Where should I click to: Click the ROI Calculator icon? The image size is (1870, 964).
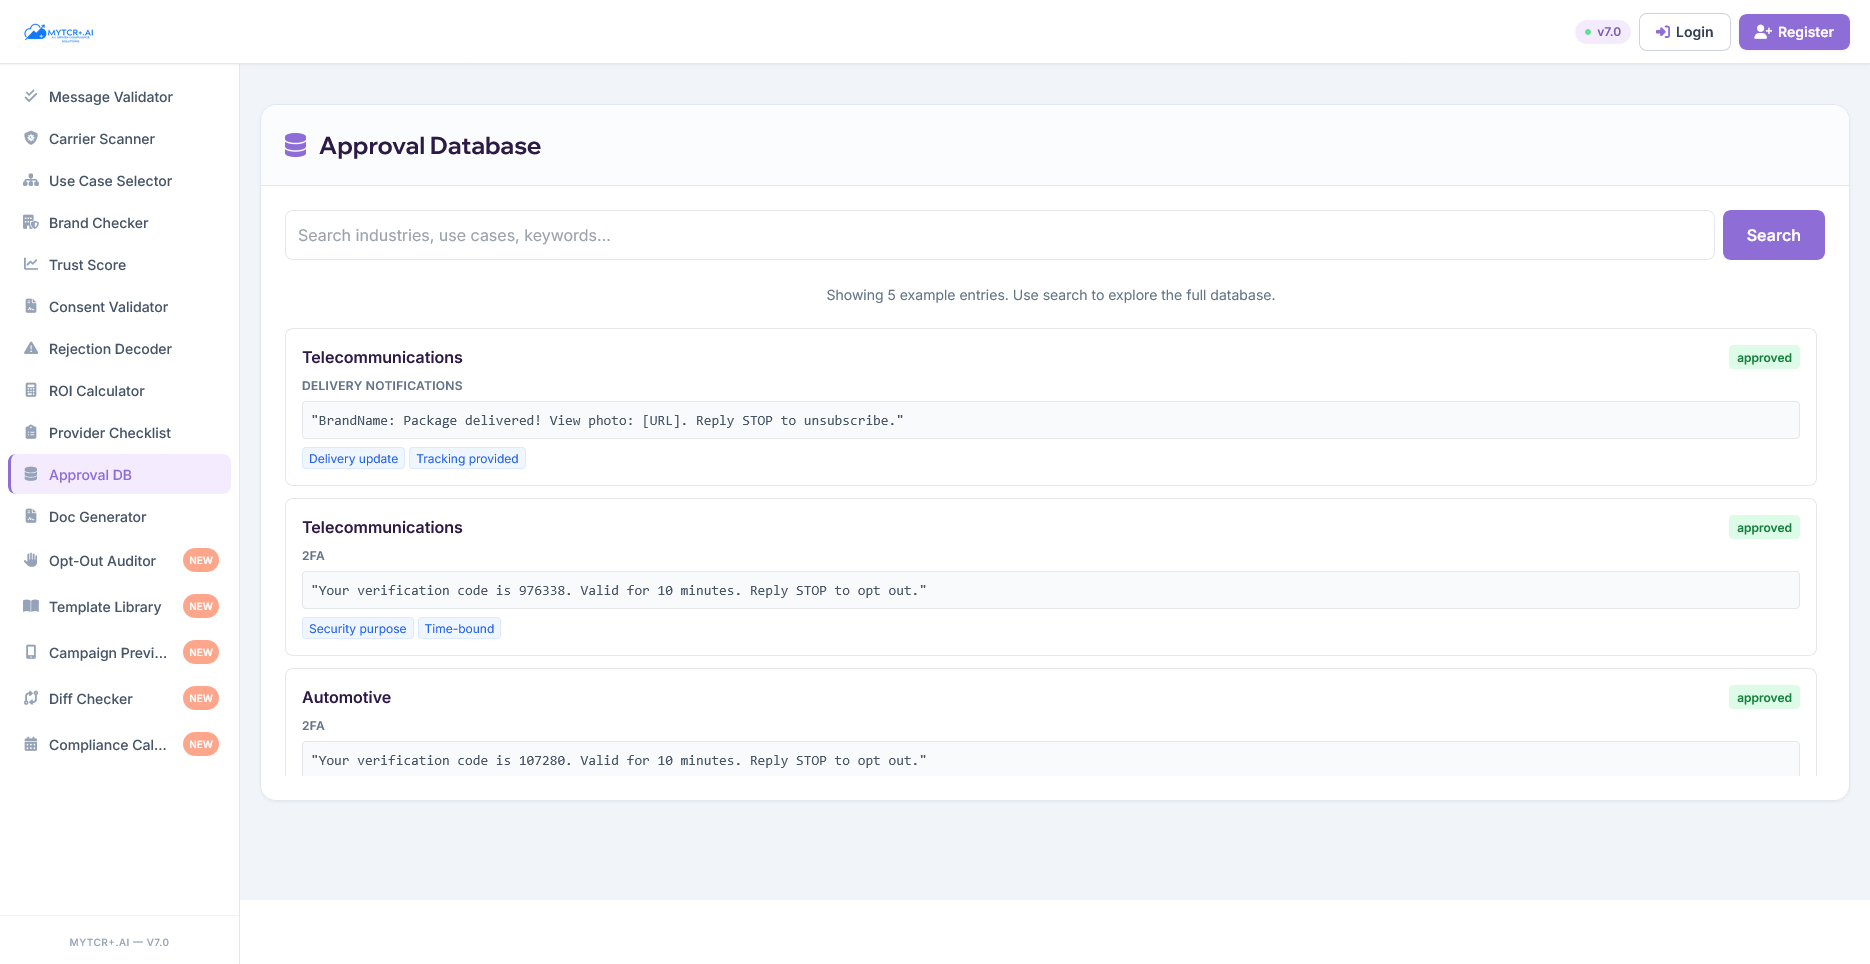[31, 390]
